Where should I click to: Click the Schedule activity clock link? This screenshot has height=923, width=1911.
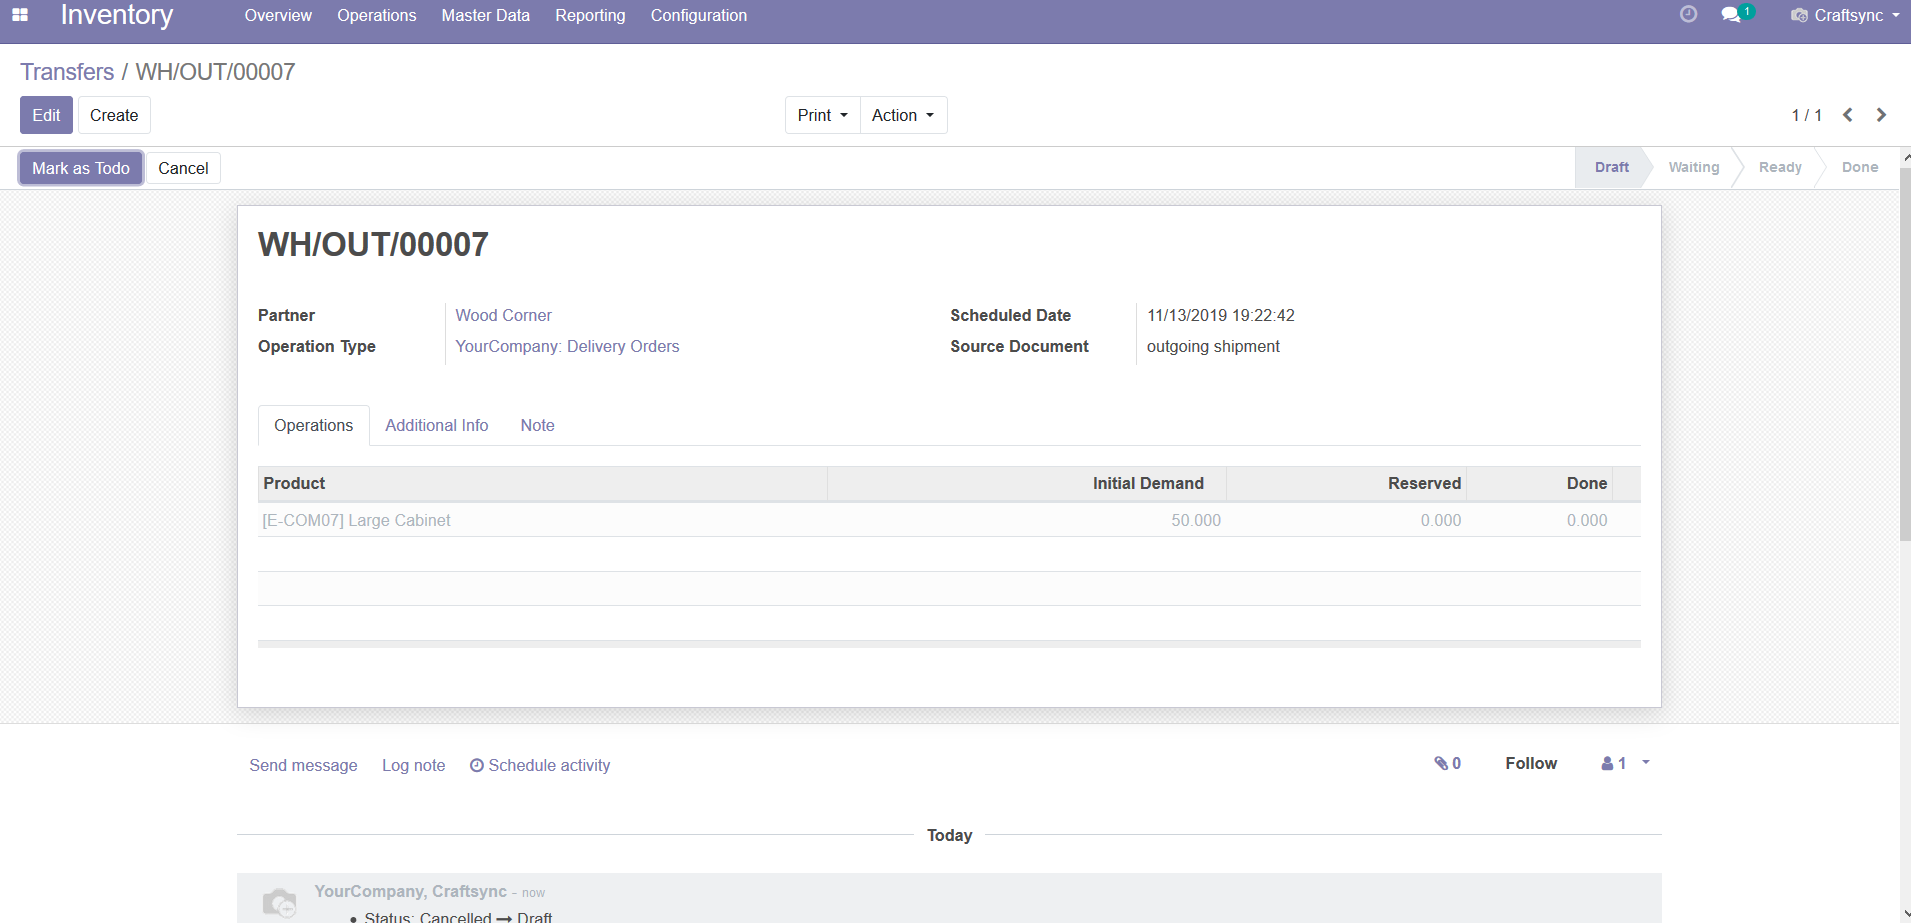(x=540, y=765)
